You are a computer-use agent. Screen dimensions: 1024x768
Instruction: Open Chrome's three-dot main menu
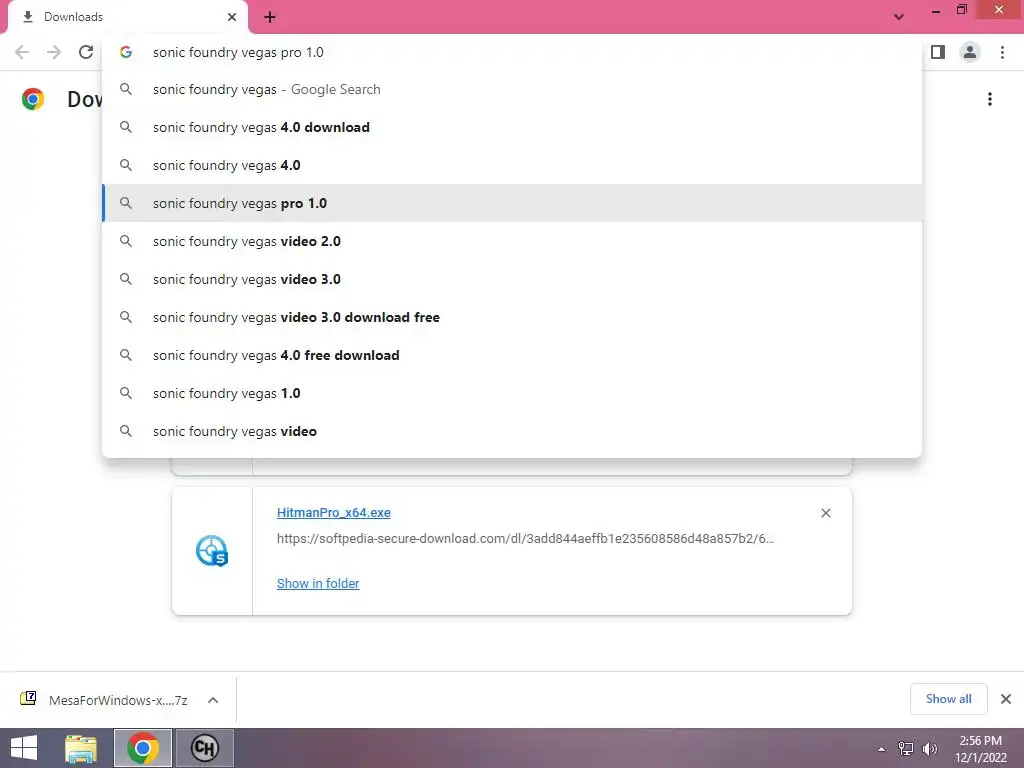coord(1002,52)
